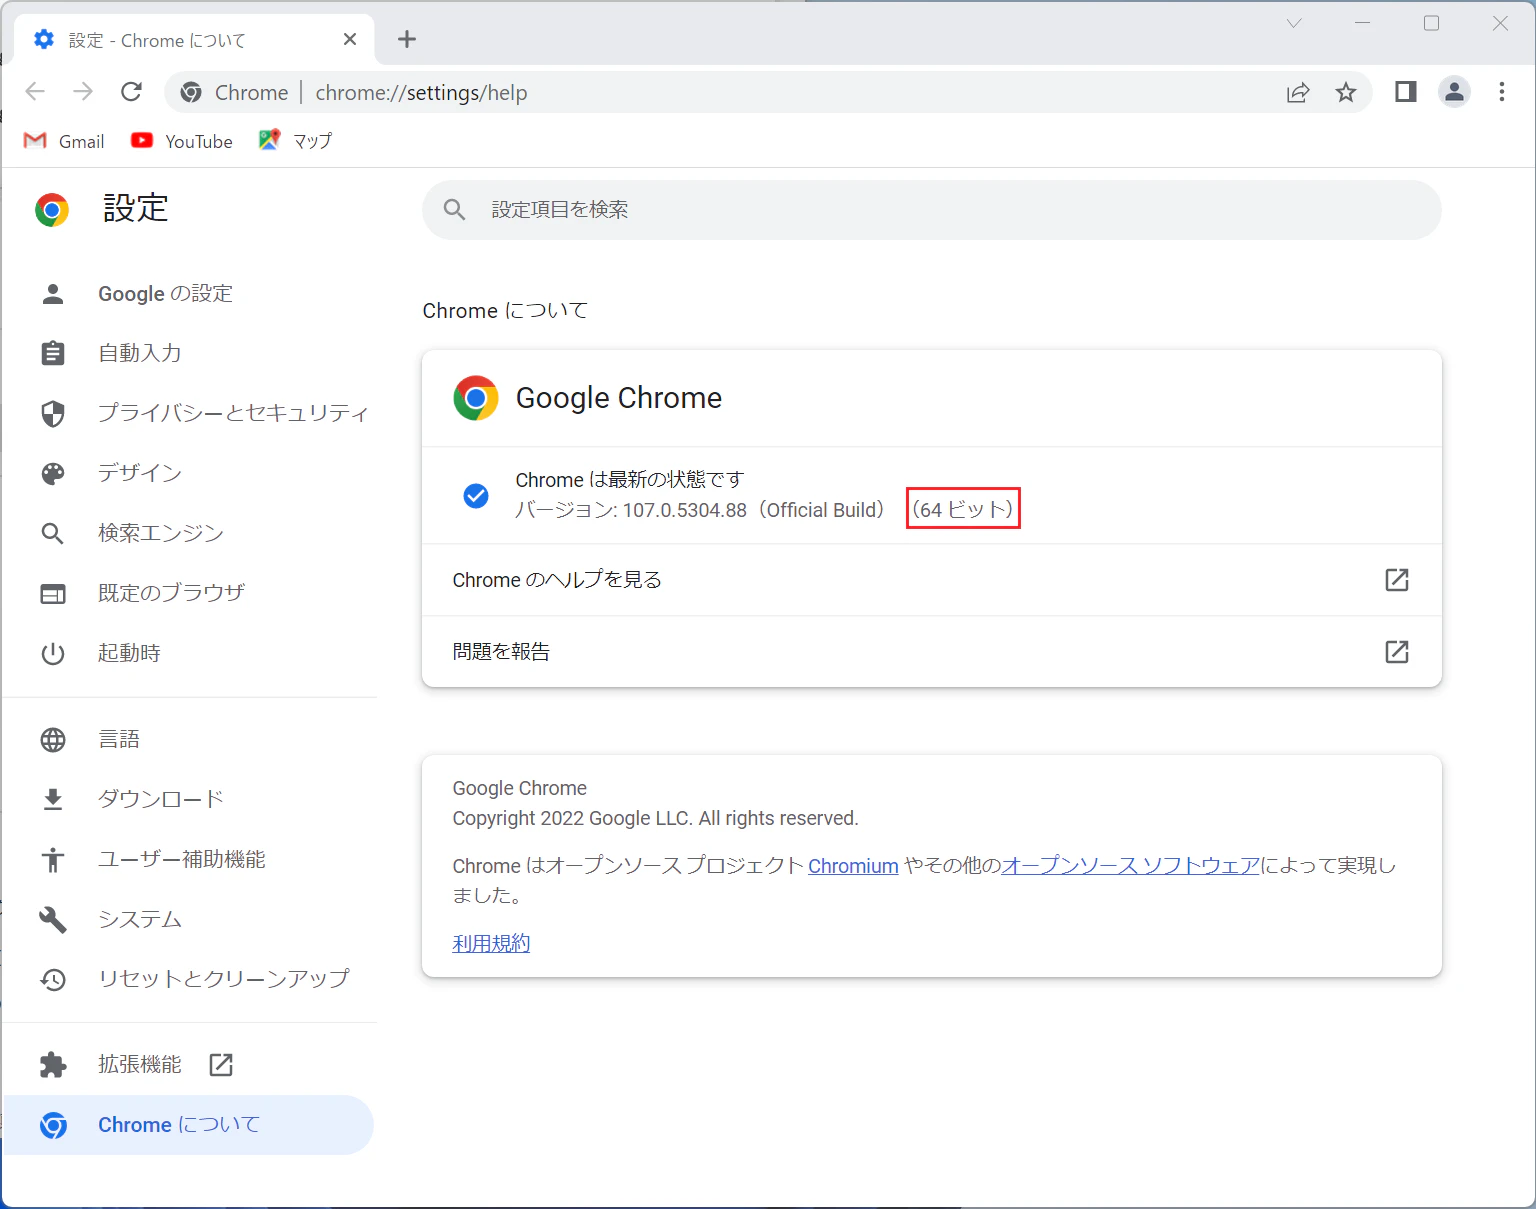Click the clipboard icon for 自動入力

click(53, 353)
